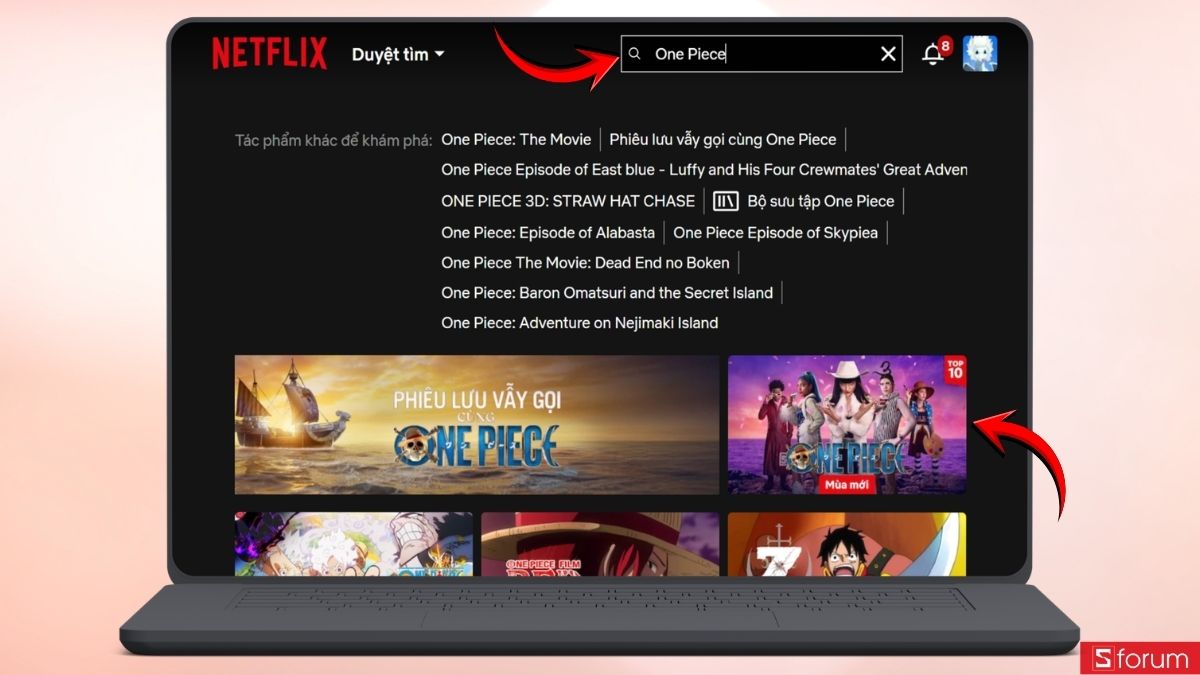1200x675 pixels.
Task: Click the Mùa mới badge
Action: [847, 485]
